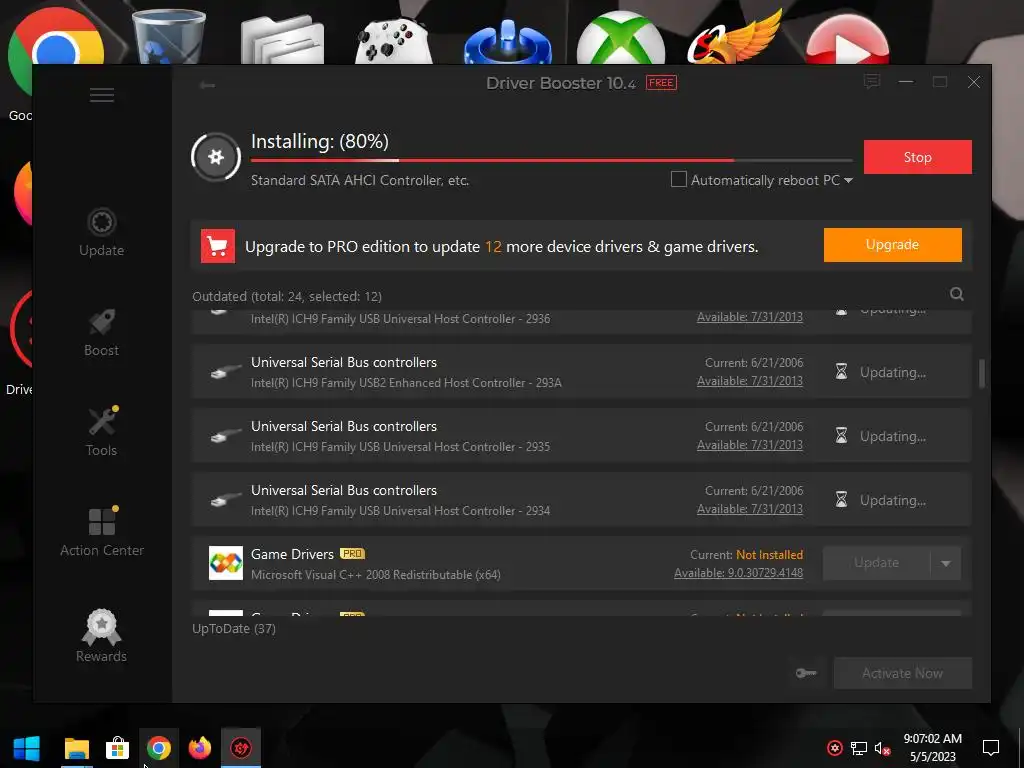Image resolution: width=1024 pixels, height=768 pixels.
Task: Open File Explorer from the taskbar
Action: click(76, 748)
